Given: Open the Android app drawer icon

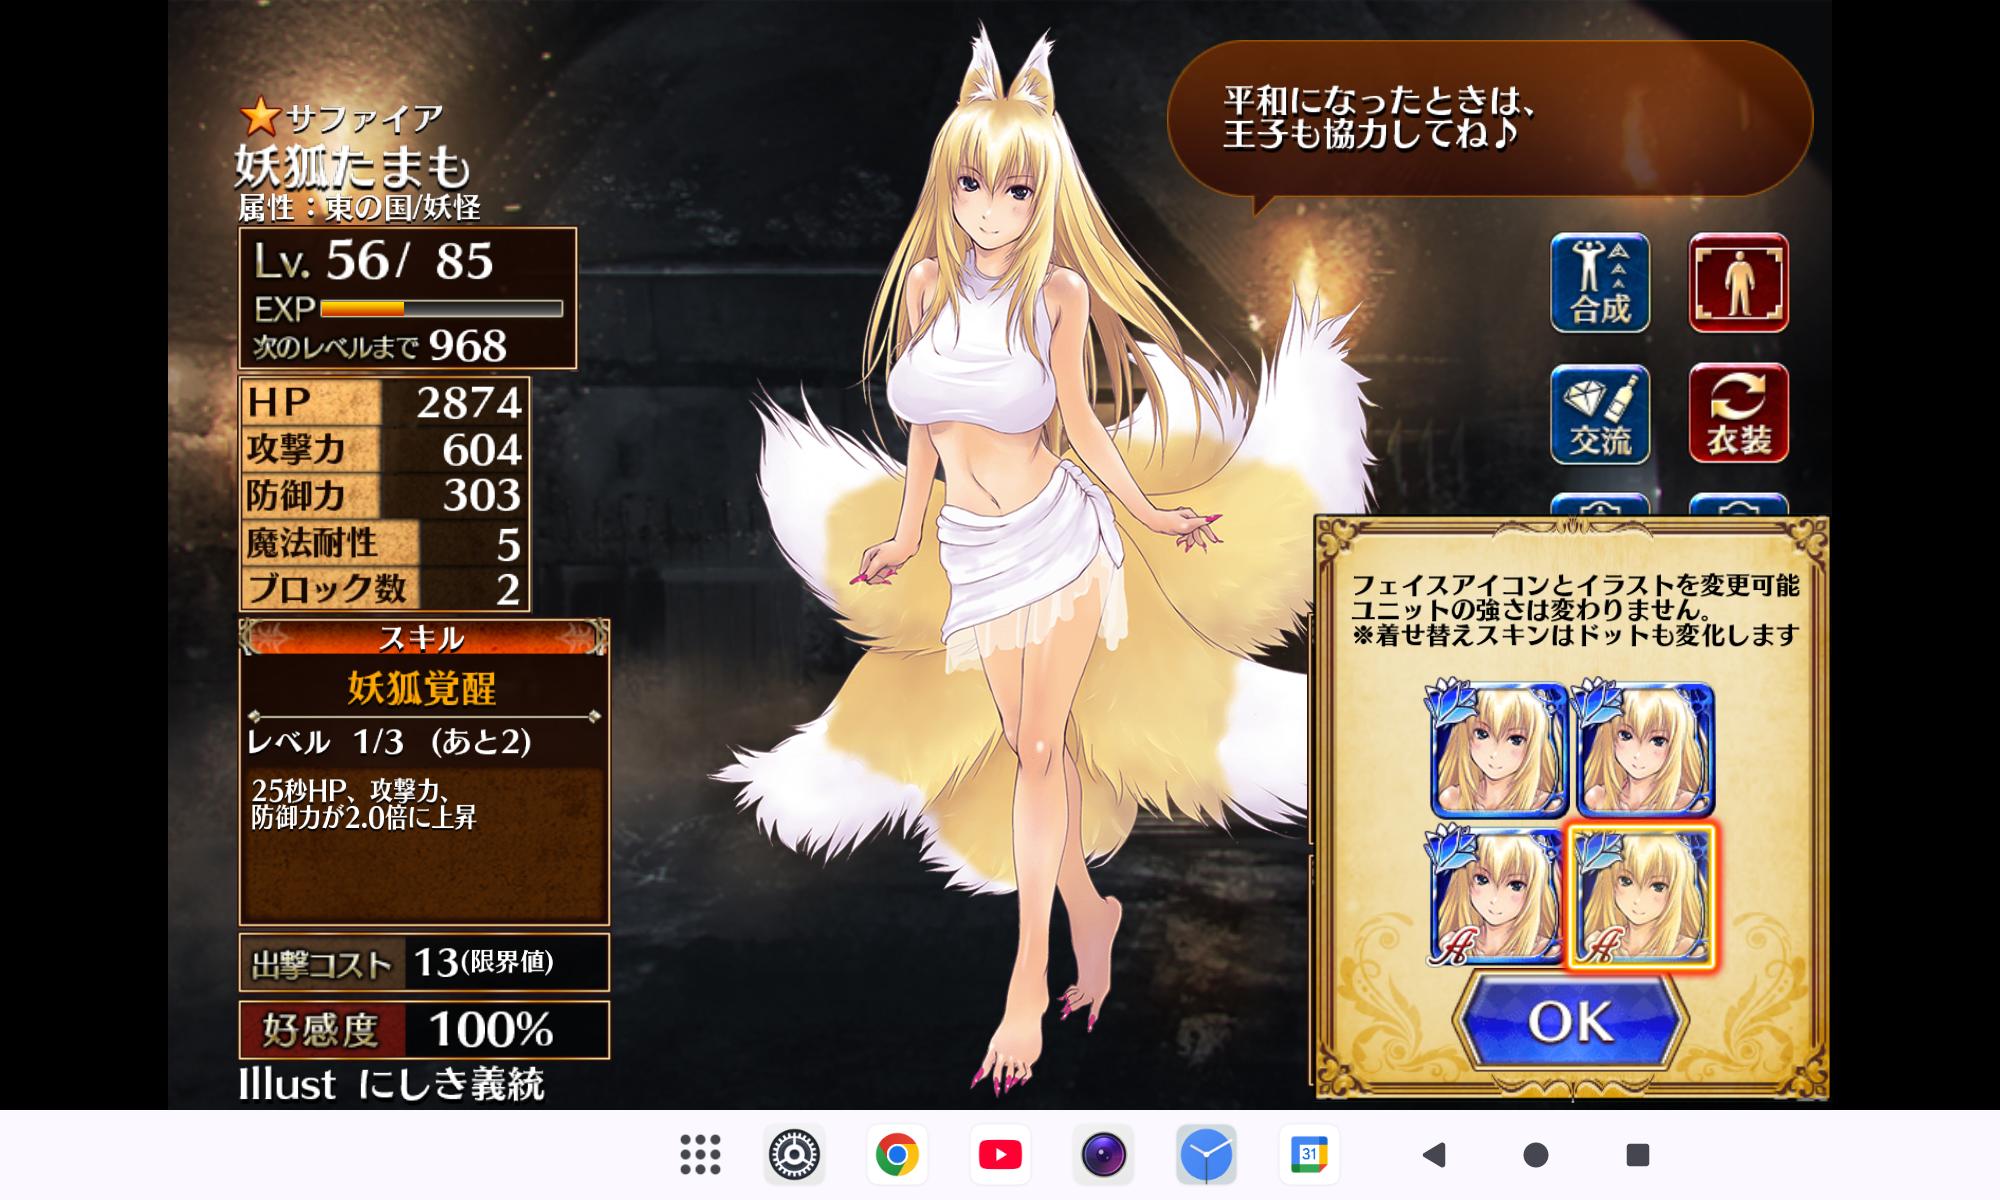Looking at the screenshot, I should [700, 1155].
